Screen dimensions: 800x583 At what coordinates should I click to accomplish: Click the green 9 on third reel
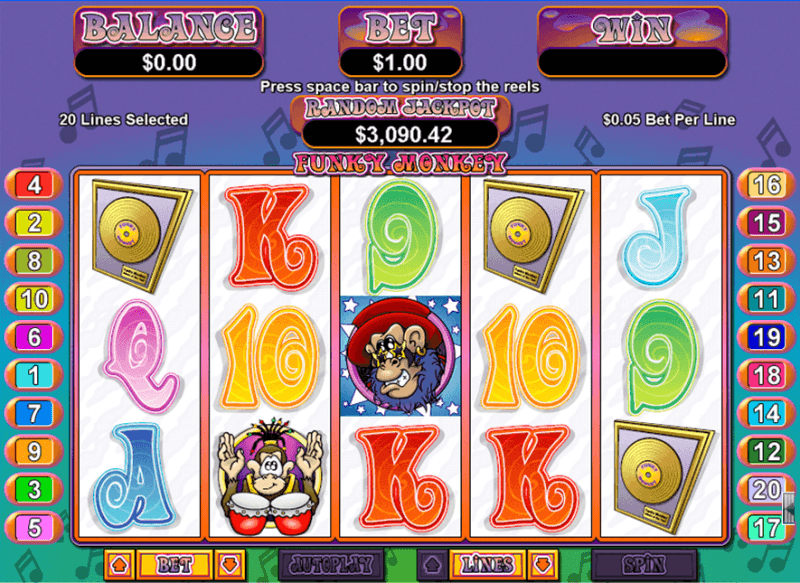(403, 238)
